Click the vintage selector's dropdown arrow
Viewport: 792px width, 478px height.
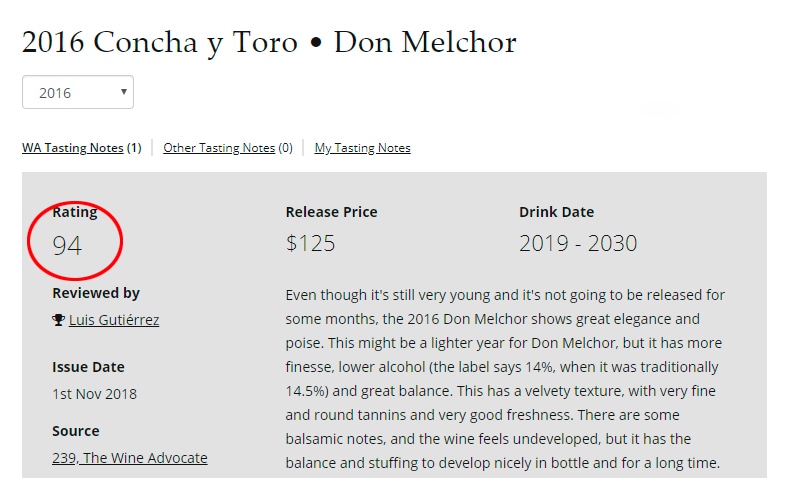[x=124, y=92]
